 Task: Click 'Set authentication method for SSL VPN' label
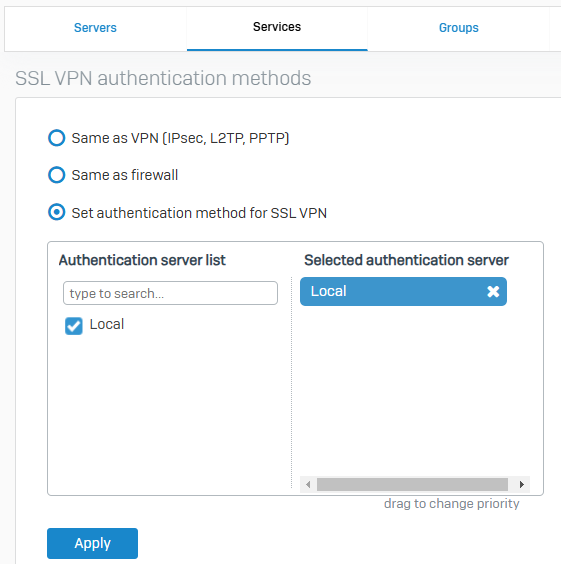[199, 213]
